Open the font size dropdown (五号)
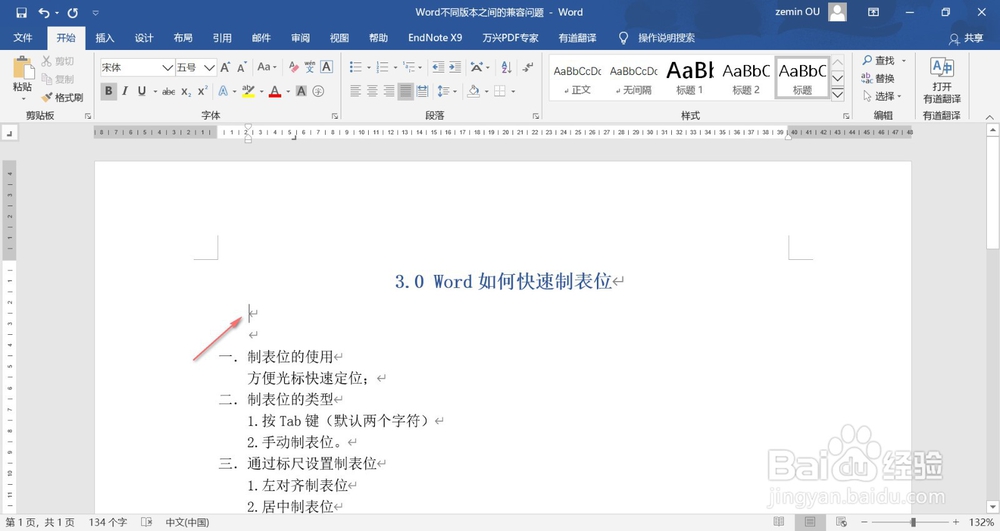Viewport: 1000px width, 531px height. [209, 67]
